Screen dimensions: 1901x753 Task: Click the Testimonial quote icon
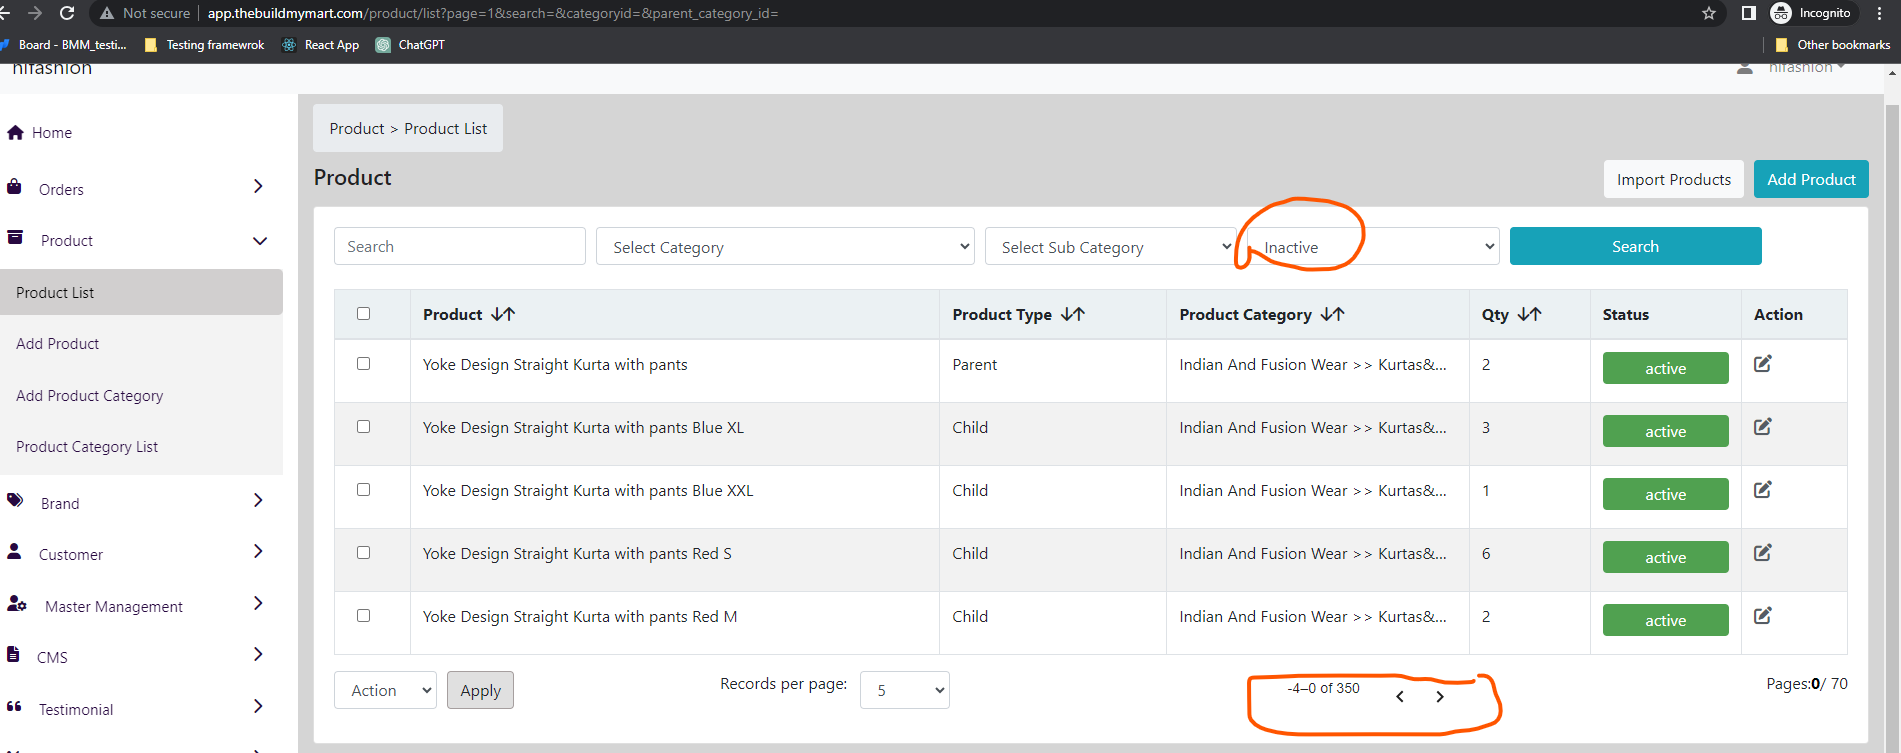click(x=14, y=706)
